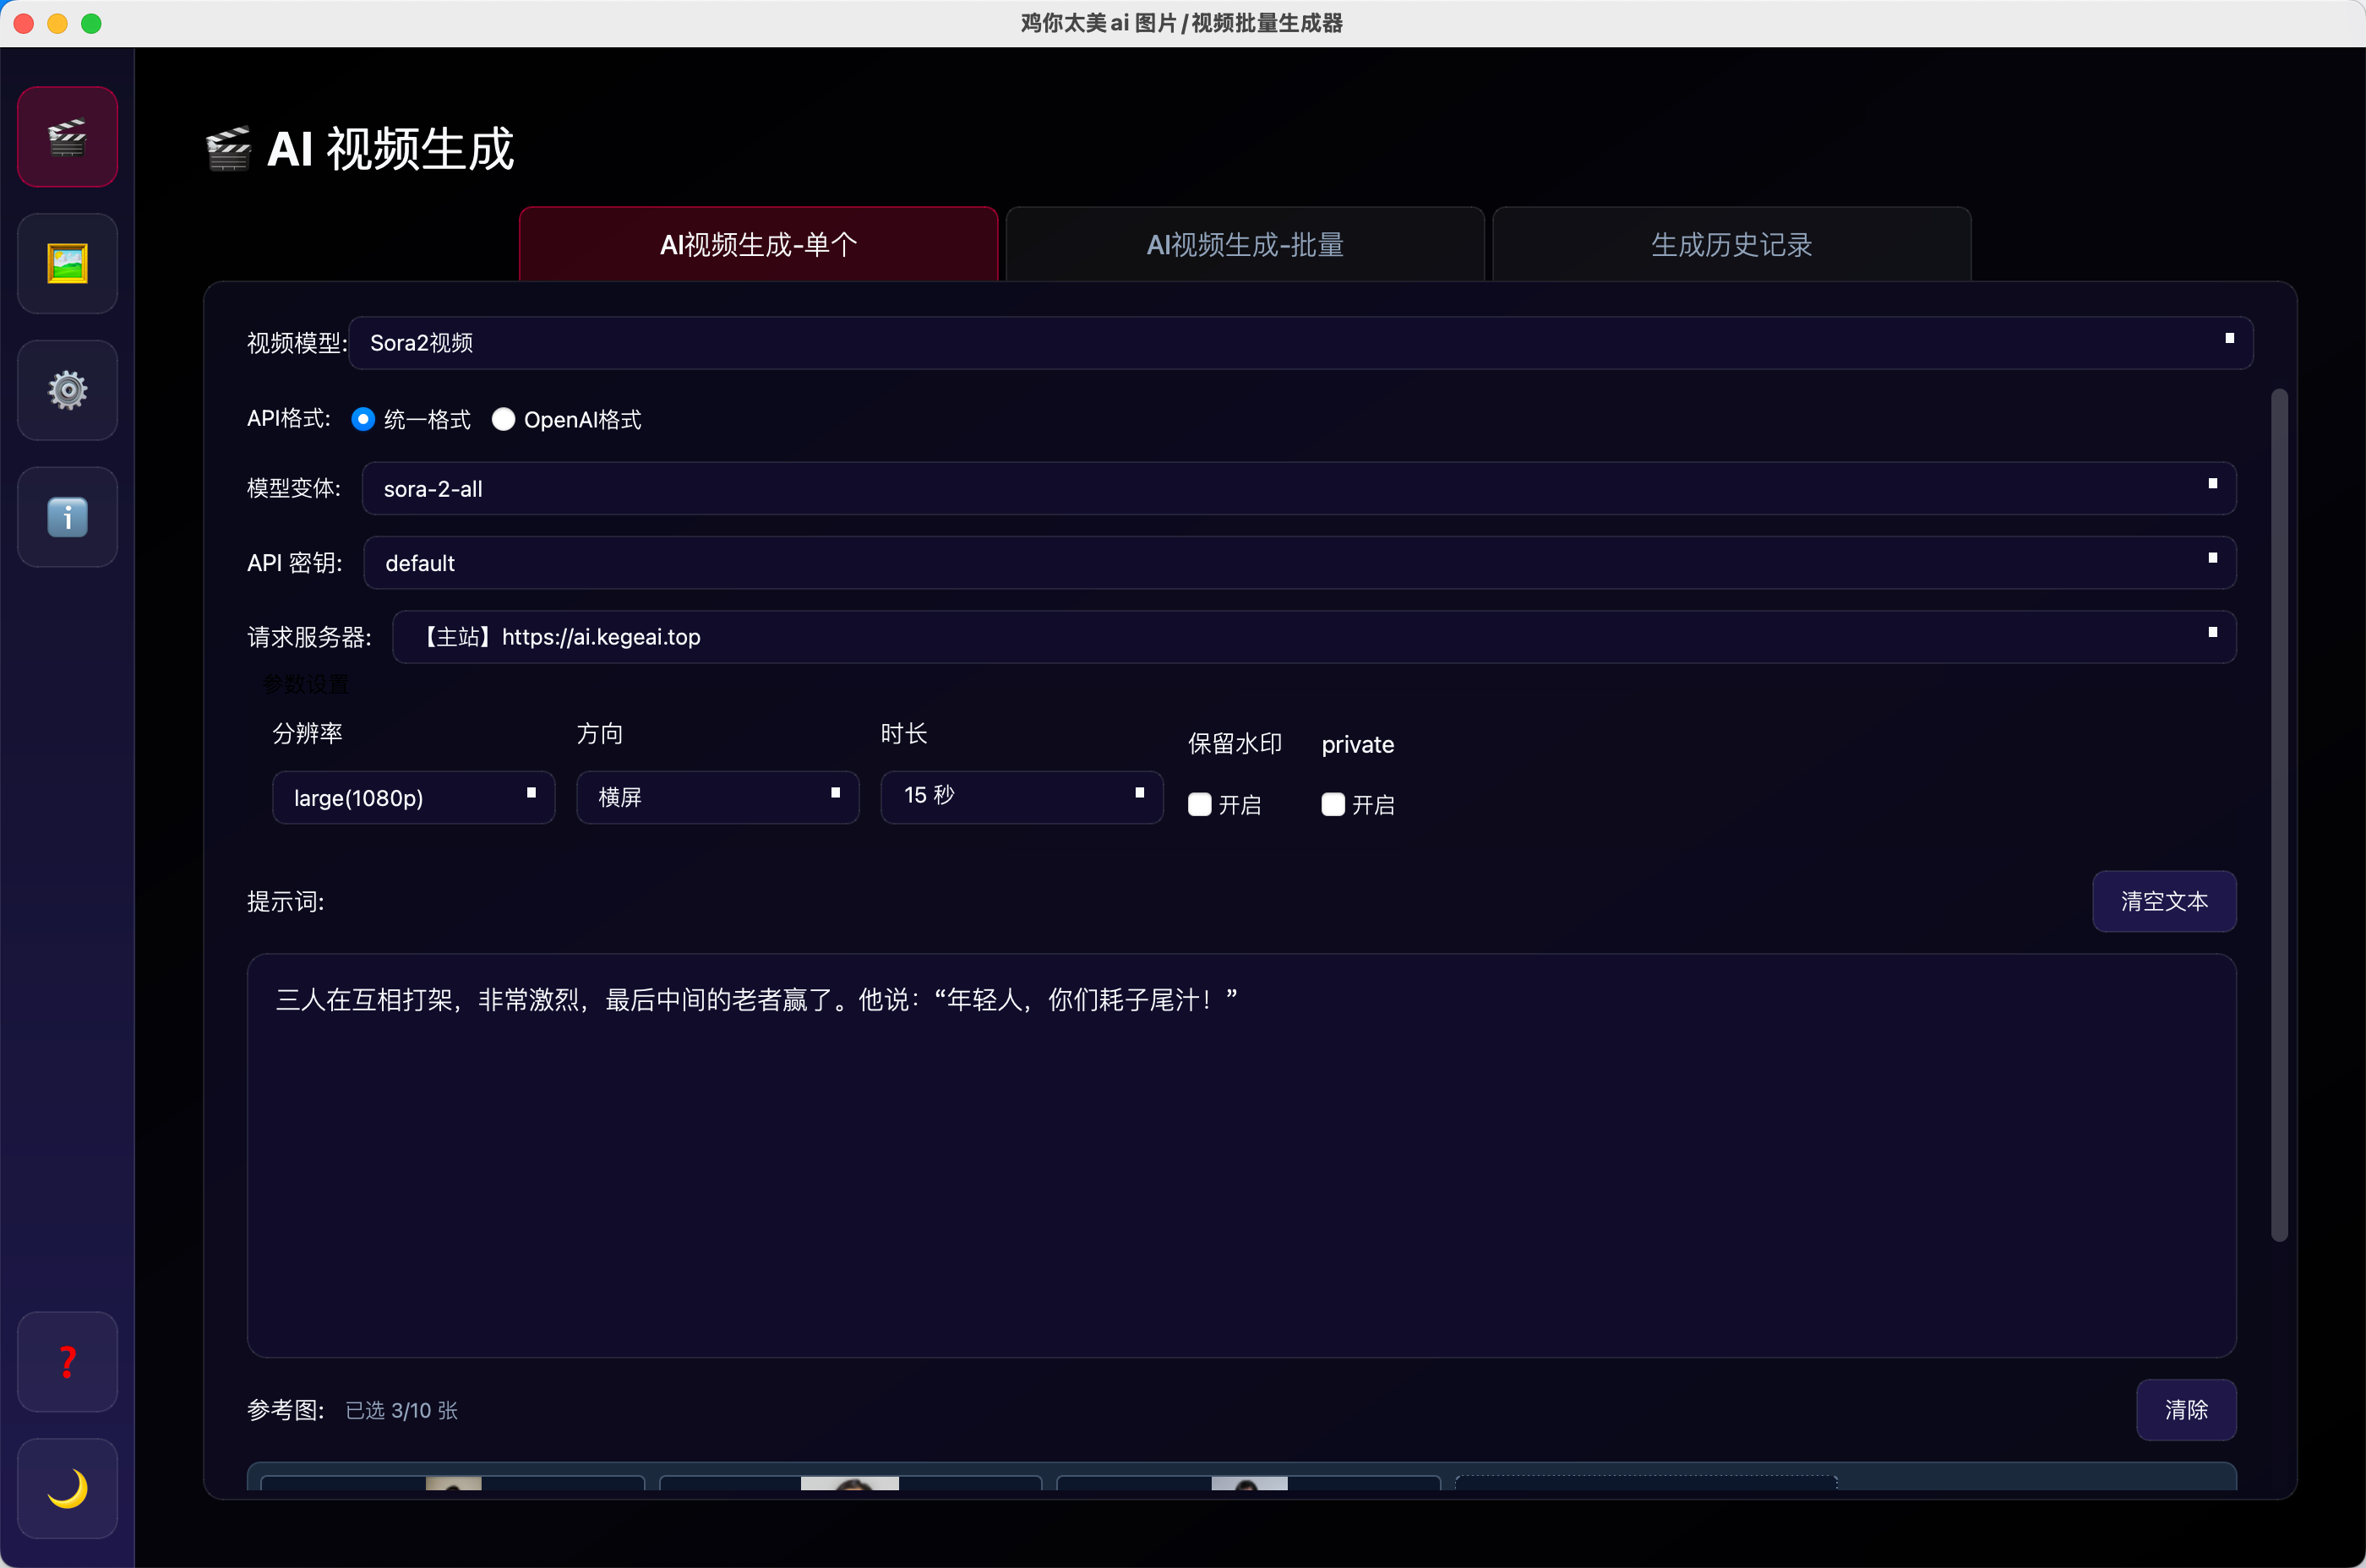Open the settings gear in sidebar
This screenshot has width=2366, height=1568.
(67, 390)
